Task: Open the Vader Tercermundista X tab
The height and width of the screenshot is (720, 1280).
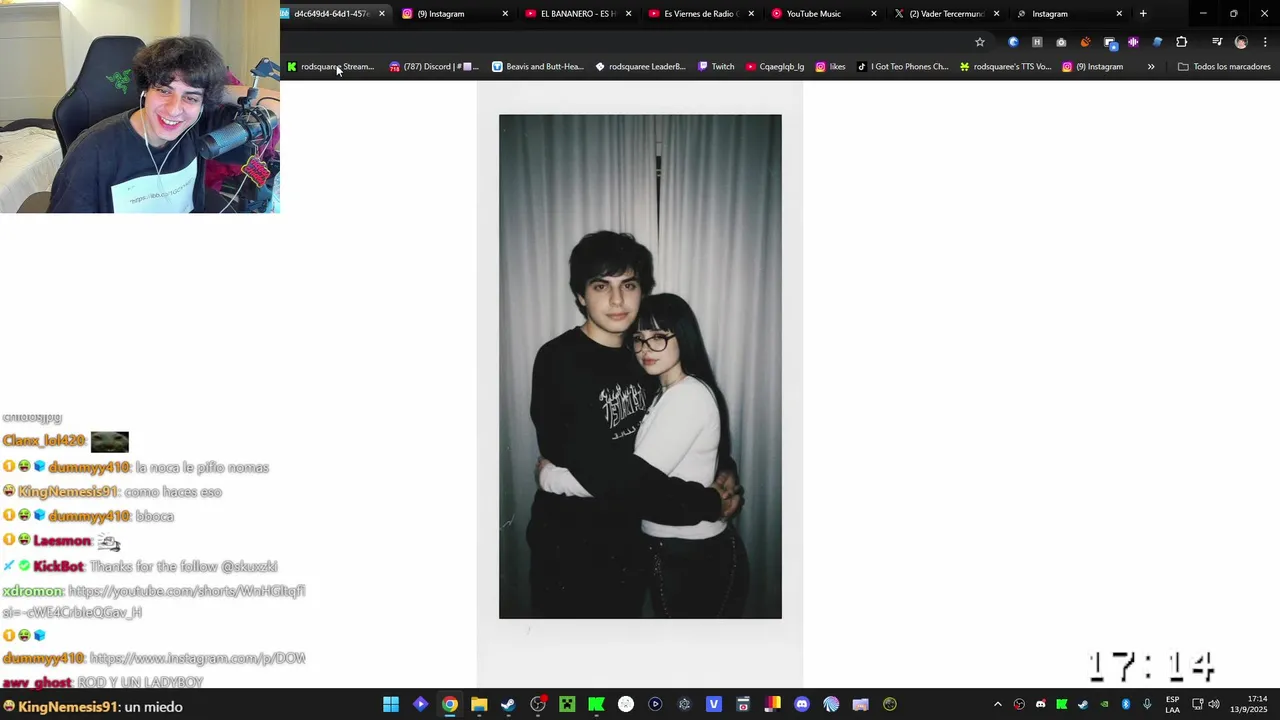Action: coord(946,14)
